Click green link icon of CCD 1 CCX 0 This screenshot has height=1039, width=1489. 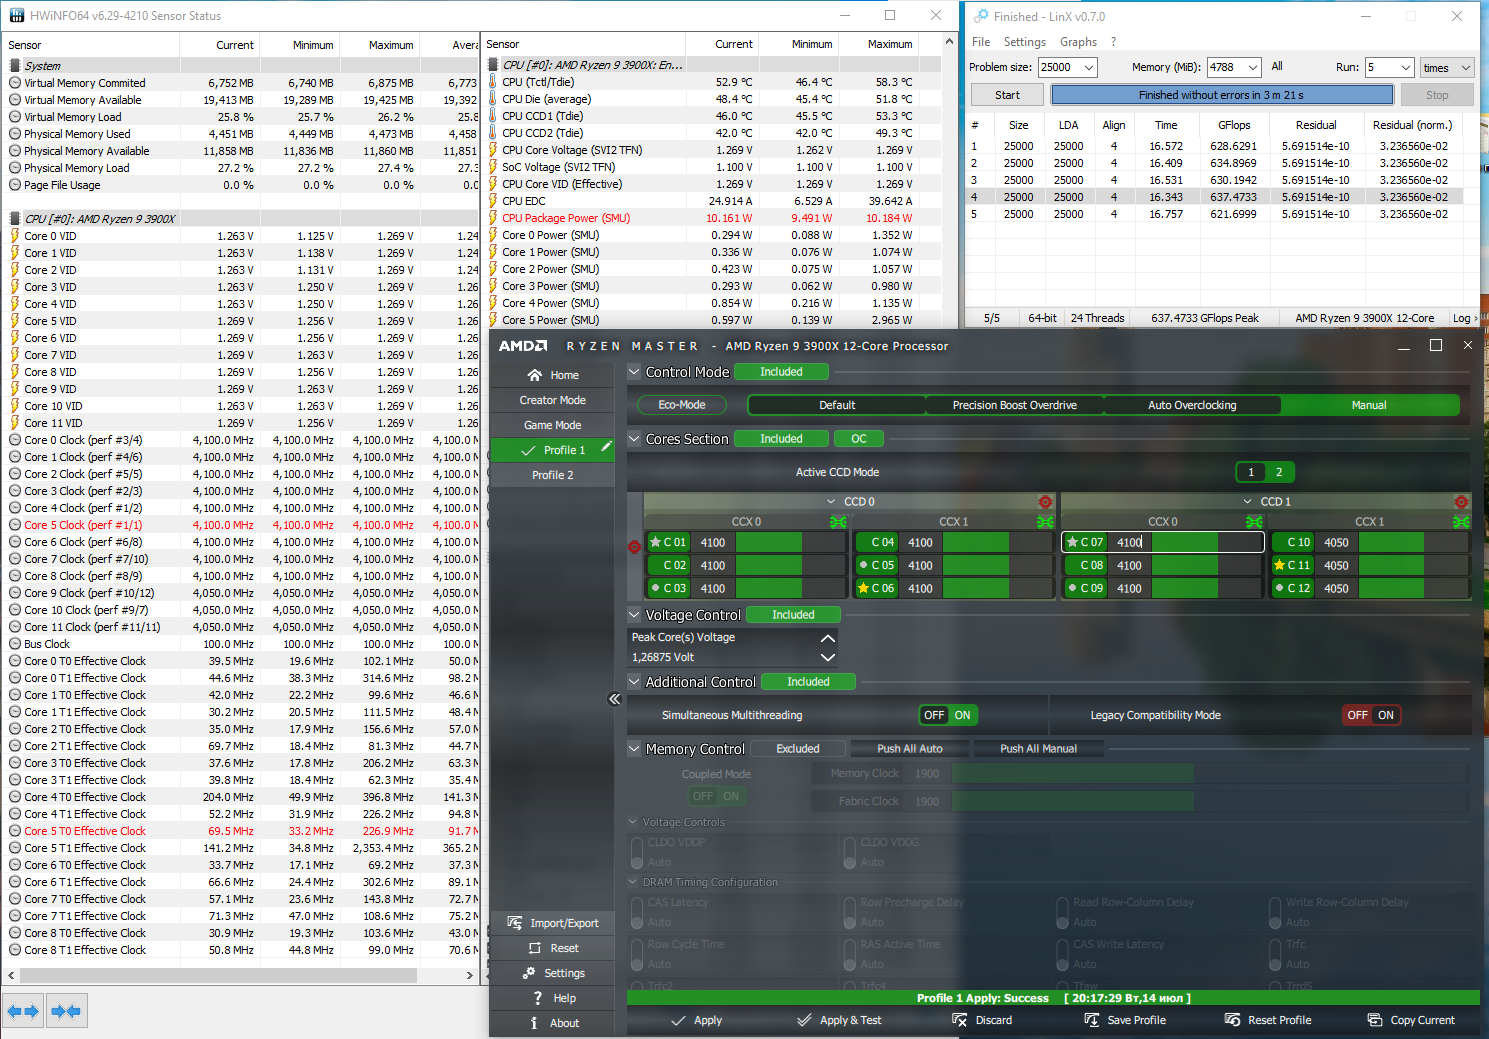[1254, 521]
